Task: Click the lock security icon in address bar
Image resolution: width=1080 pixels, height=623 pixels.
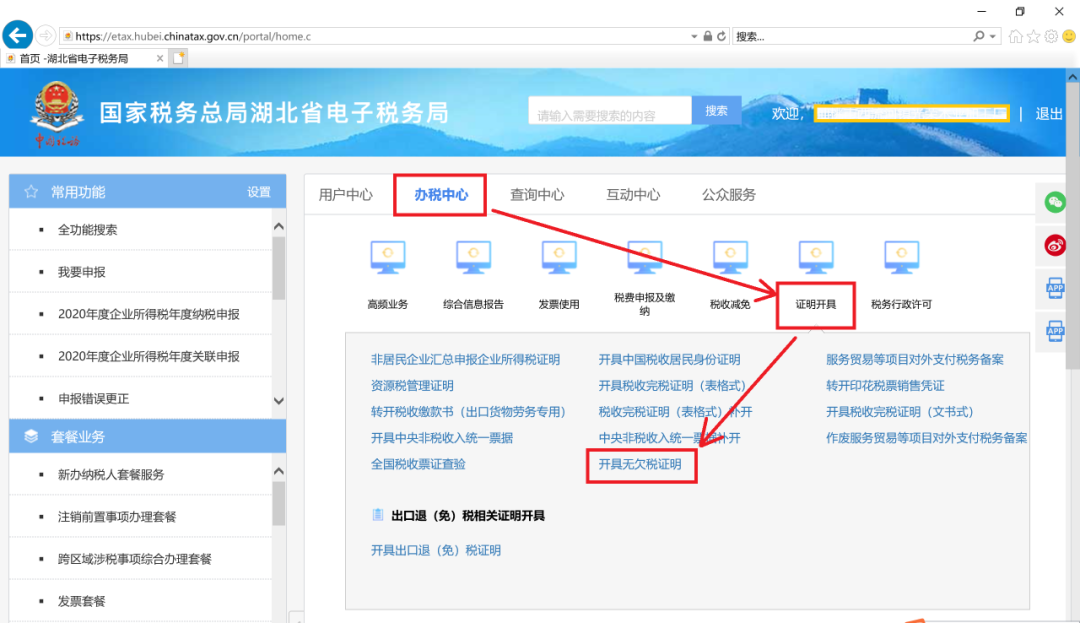Action: 707,36
